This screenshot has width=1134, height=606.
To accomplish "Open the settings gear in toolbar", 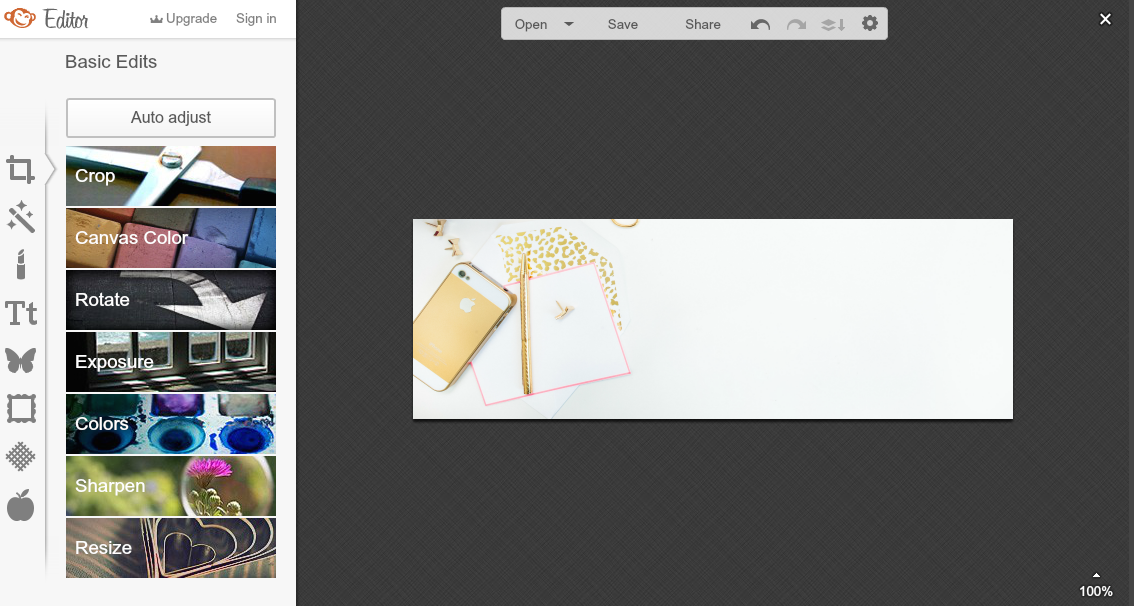I will (870, 24).
